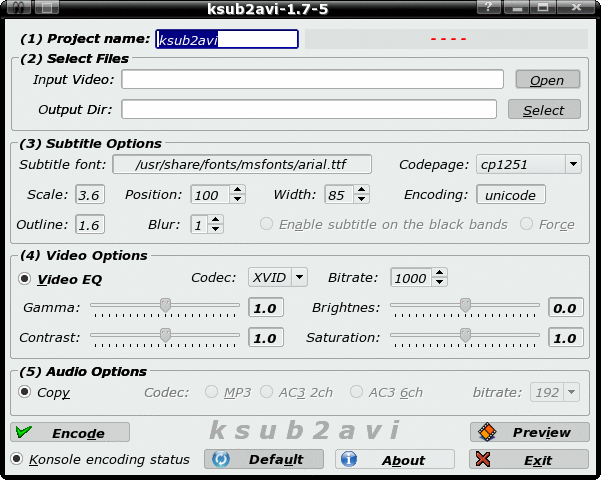Click the Position 100 value field
601x480 pixels.
(x=210, y=194)
